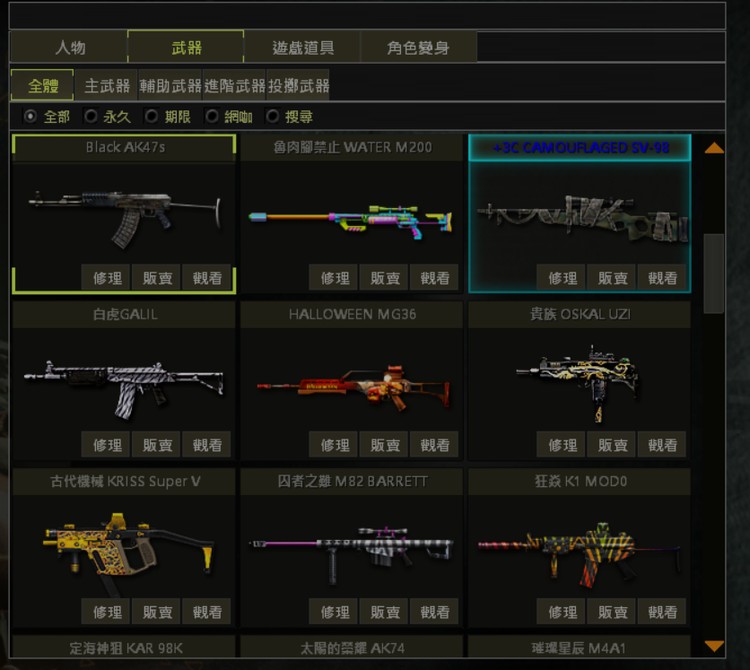The height and width of the screenshot is (670, 750).
Task: Filter by 進階武器 category
Action: pyautogui.click(x=234, y=85)
